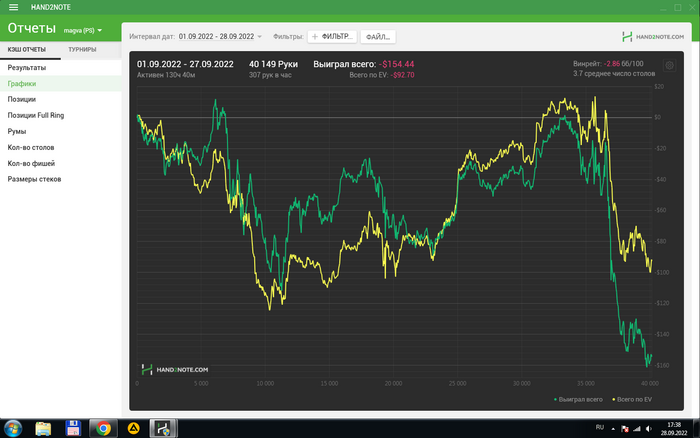Click the 40 149 Руки hands count
700x438 pixels.
pyautogui.click(x=273, y=64)
